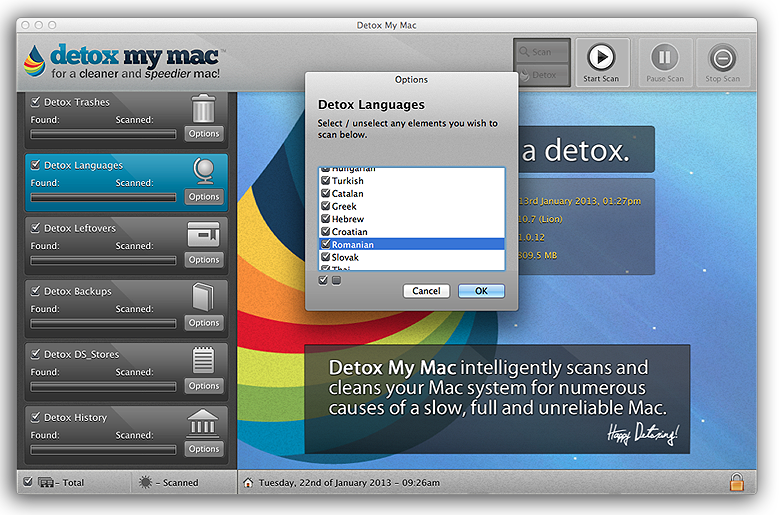Switch to the Scan tab
This screenshot has width=780, height=515.
pos(542,52)
